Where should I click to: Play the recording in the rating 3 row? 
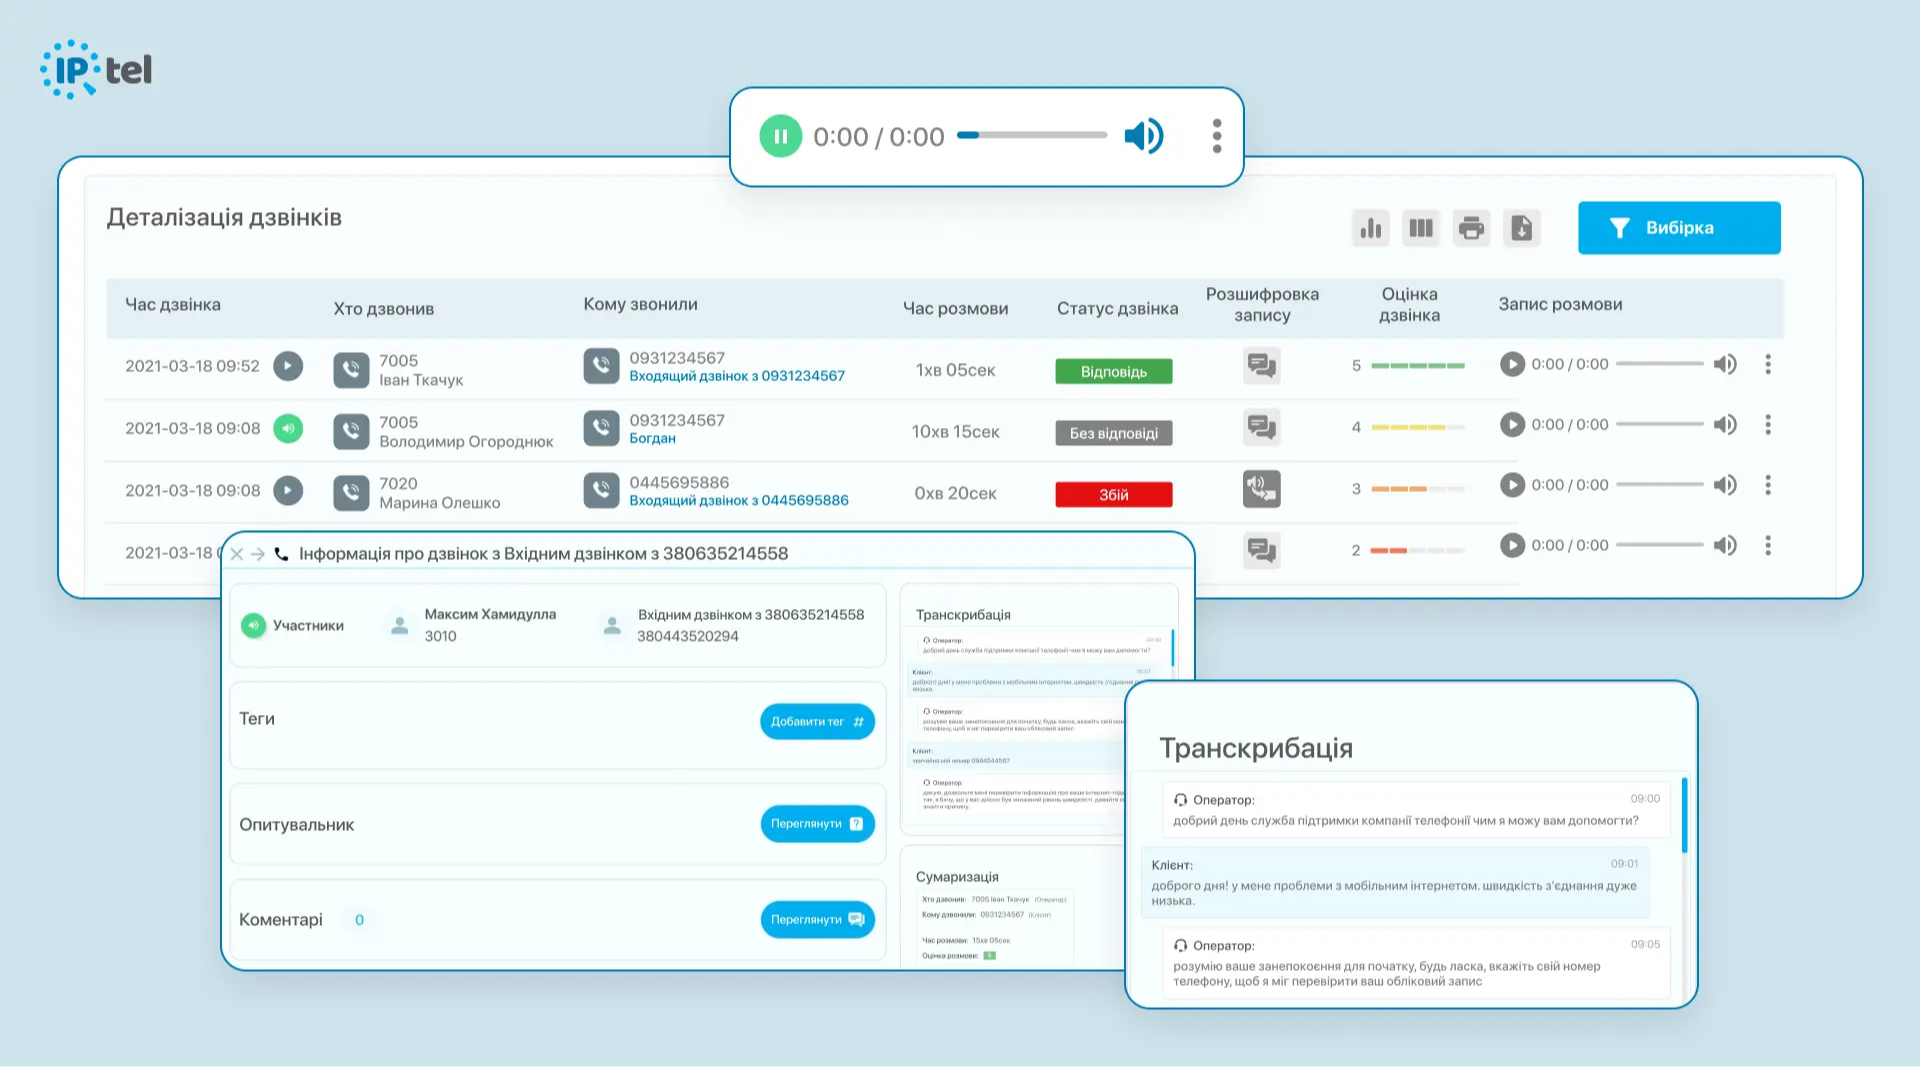pos(1512,485)
